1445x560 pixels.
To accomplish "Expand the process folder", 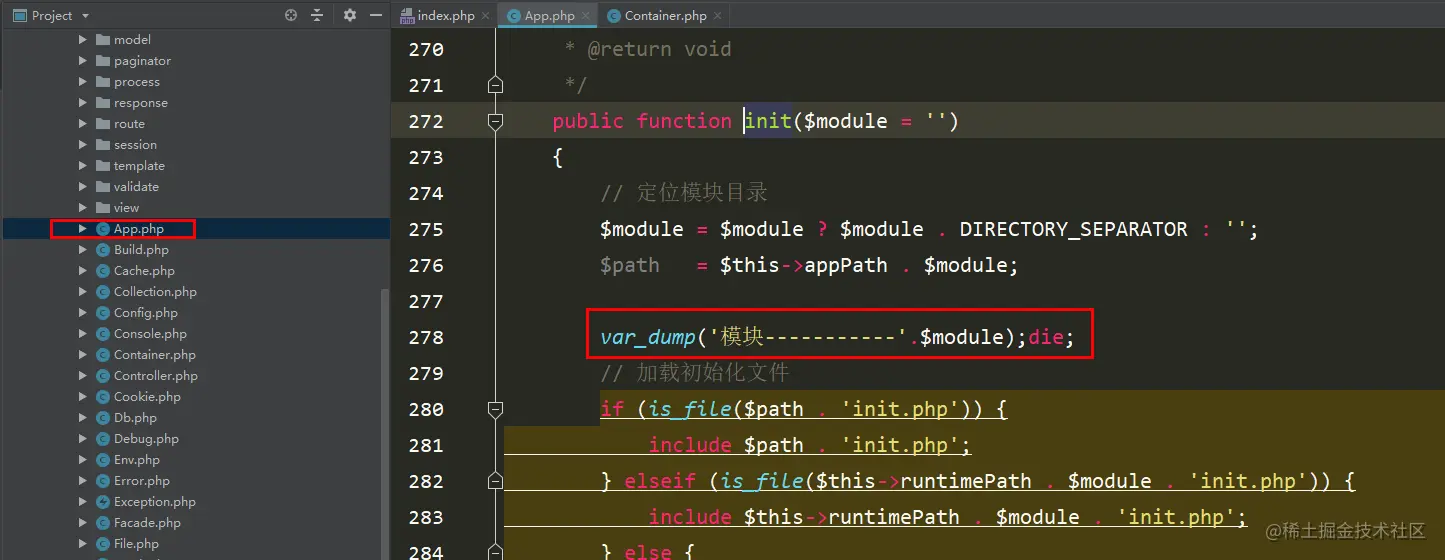I will [83, 82].
